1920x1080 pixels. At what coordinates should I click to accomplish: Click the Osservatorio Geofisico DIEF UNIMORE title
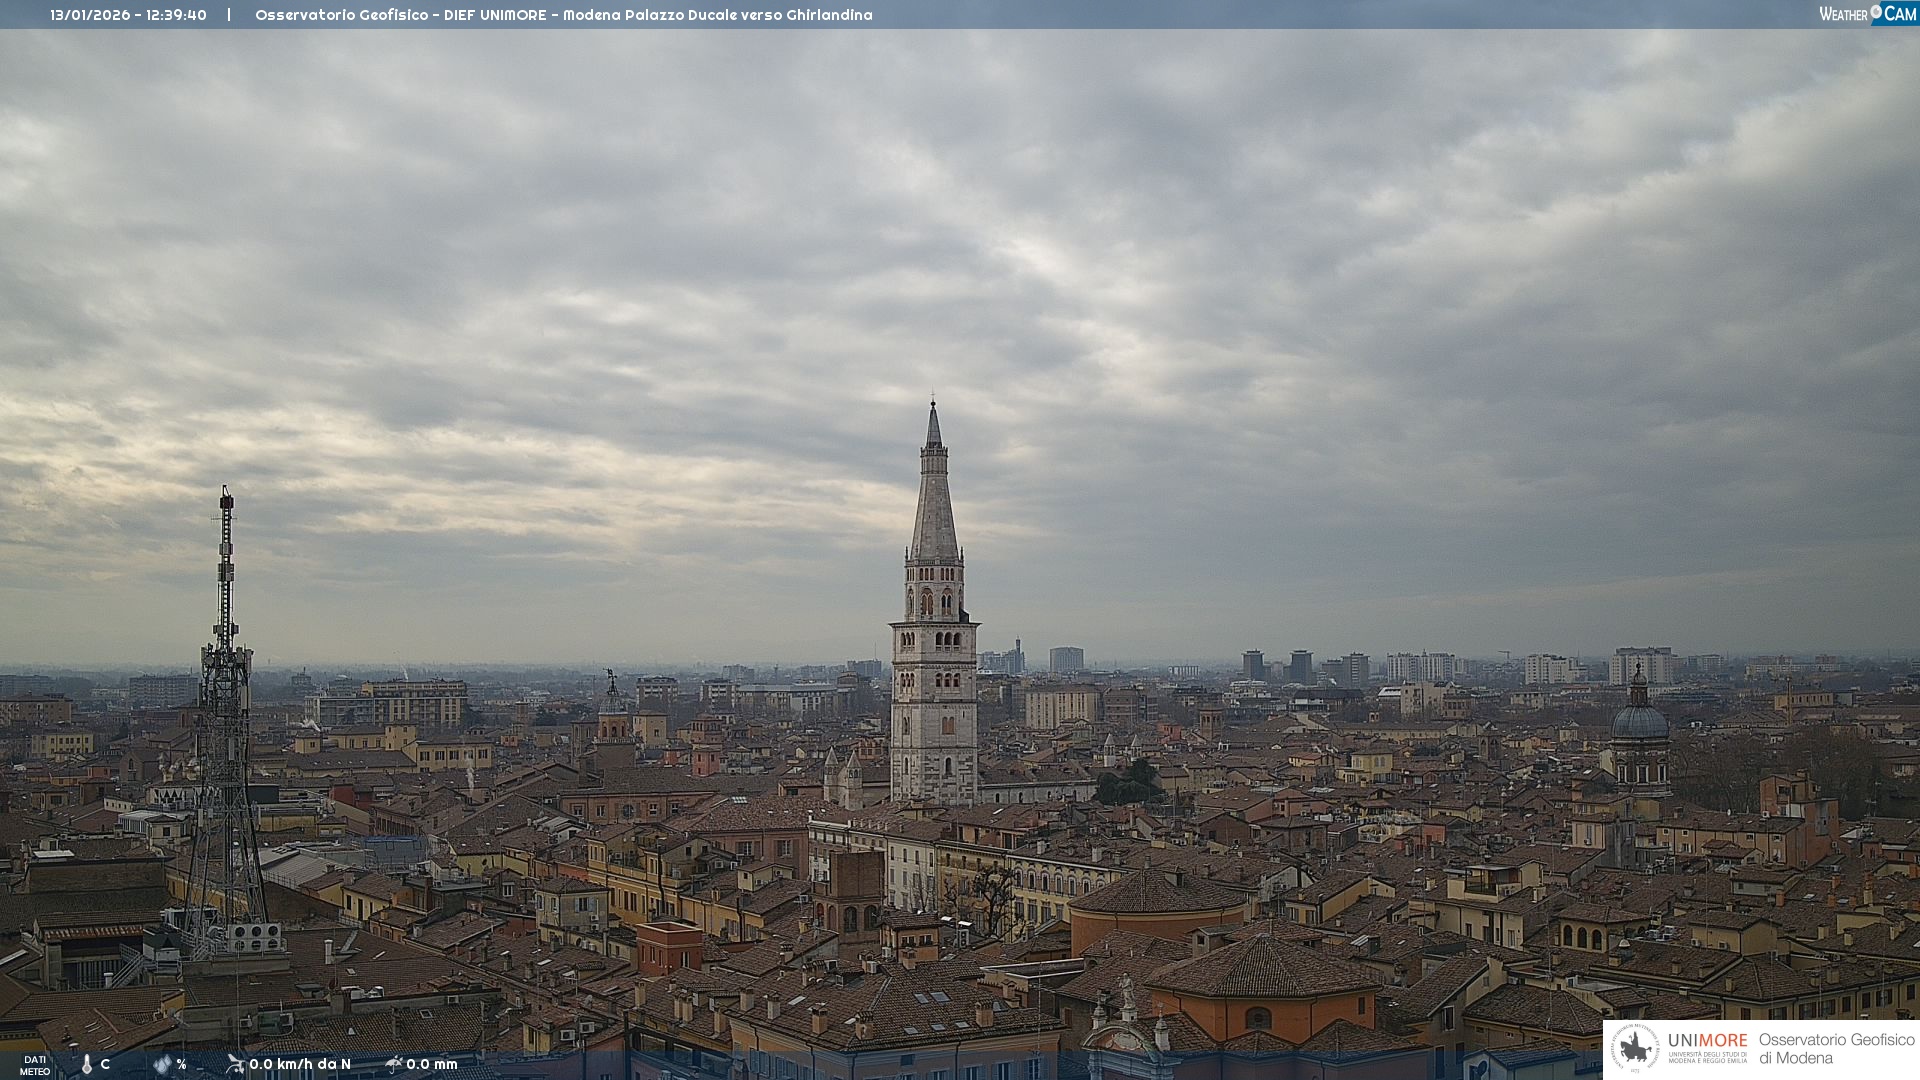click(x=400, y=15)
